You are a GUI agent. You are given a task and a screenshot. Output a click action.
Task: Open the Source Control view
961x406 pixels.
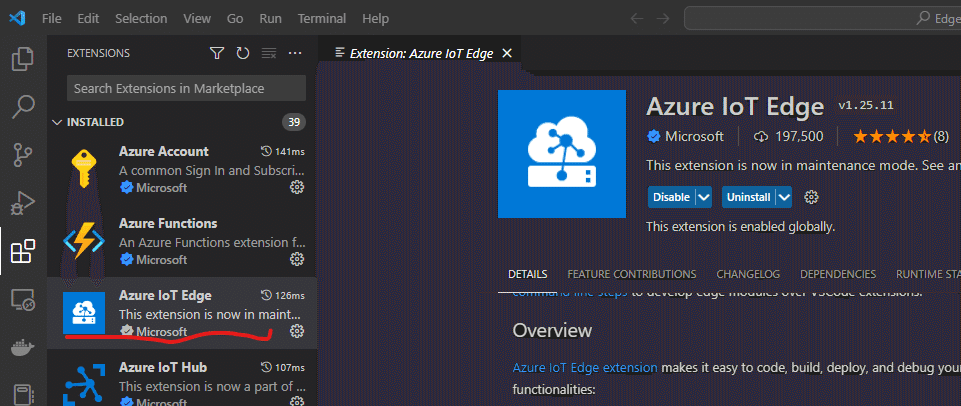22,154
